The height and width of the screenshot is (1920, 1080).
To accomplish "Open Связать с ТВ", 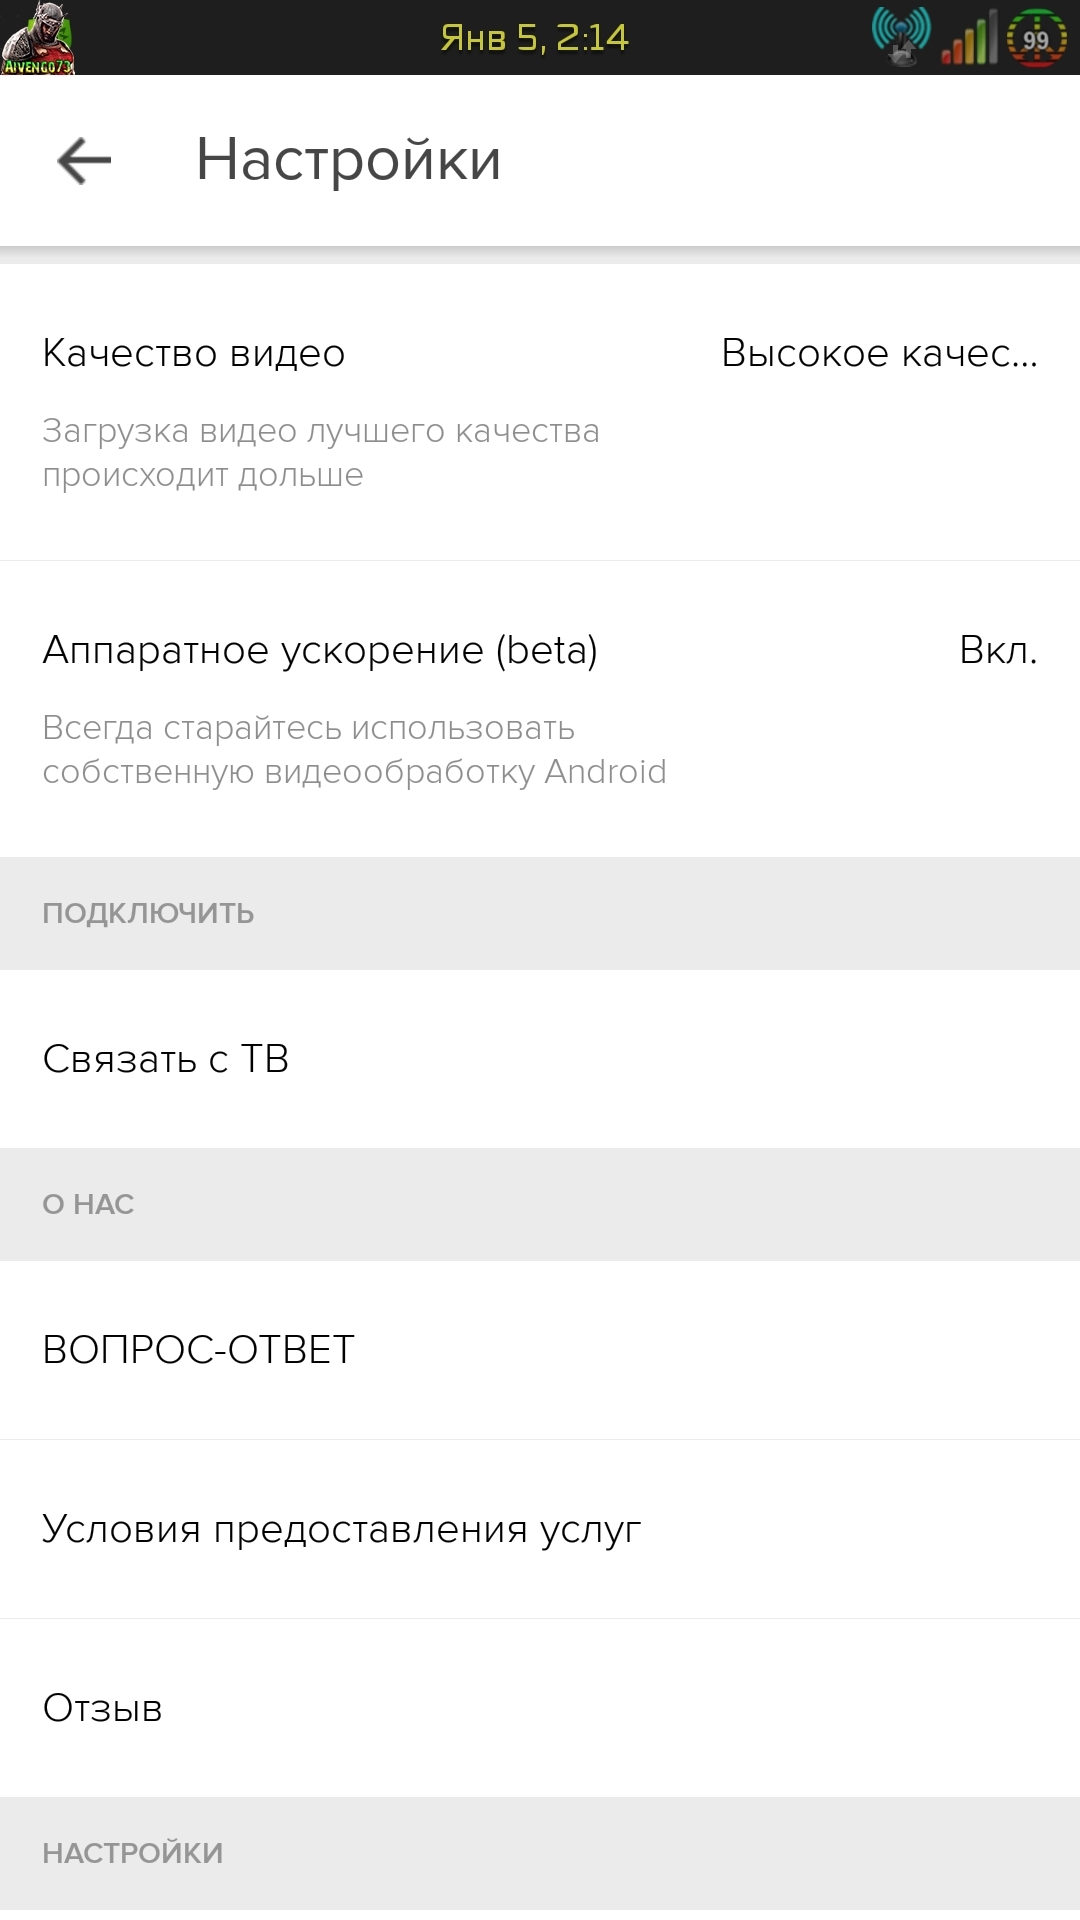I will coord(166,1059).
